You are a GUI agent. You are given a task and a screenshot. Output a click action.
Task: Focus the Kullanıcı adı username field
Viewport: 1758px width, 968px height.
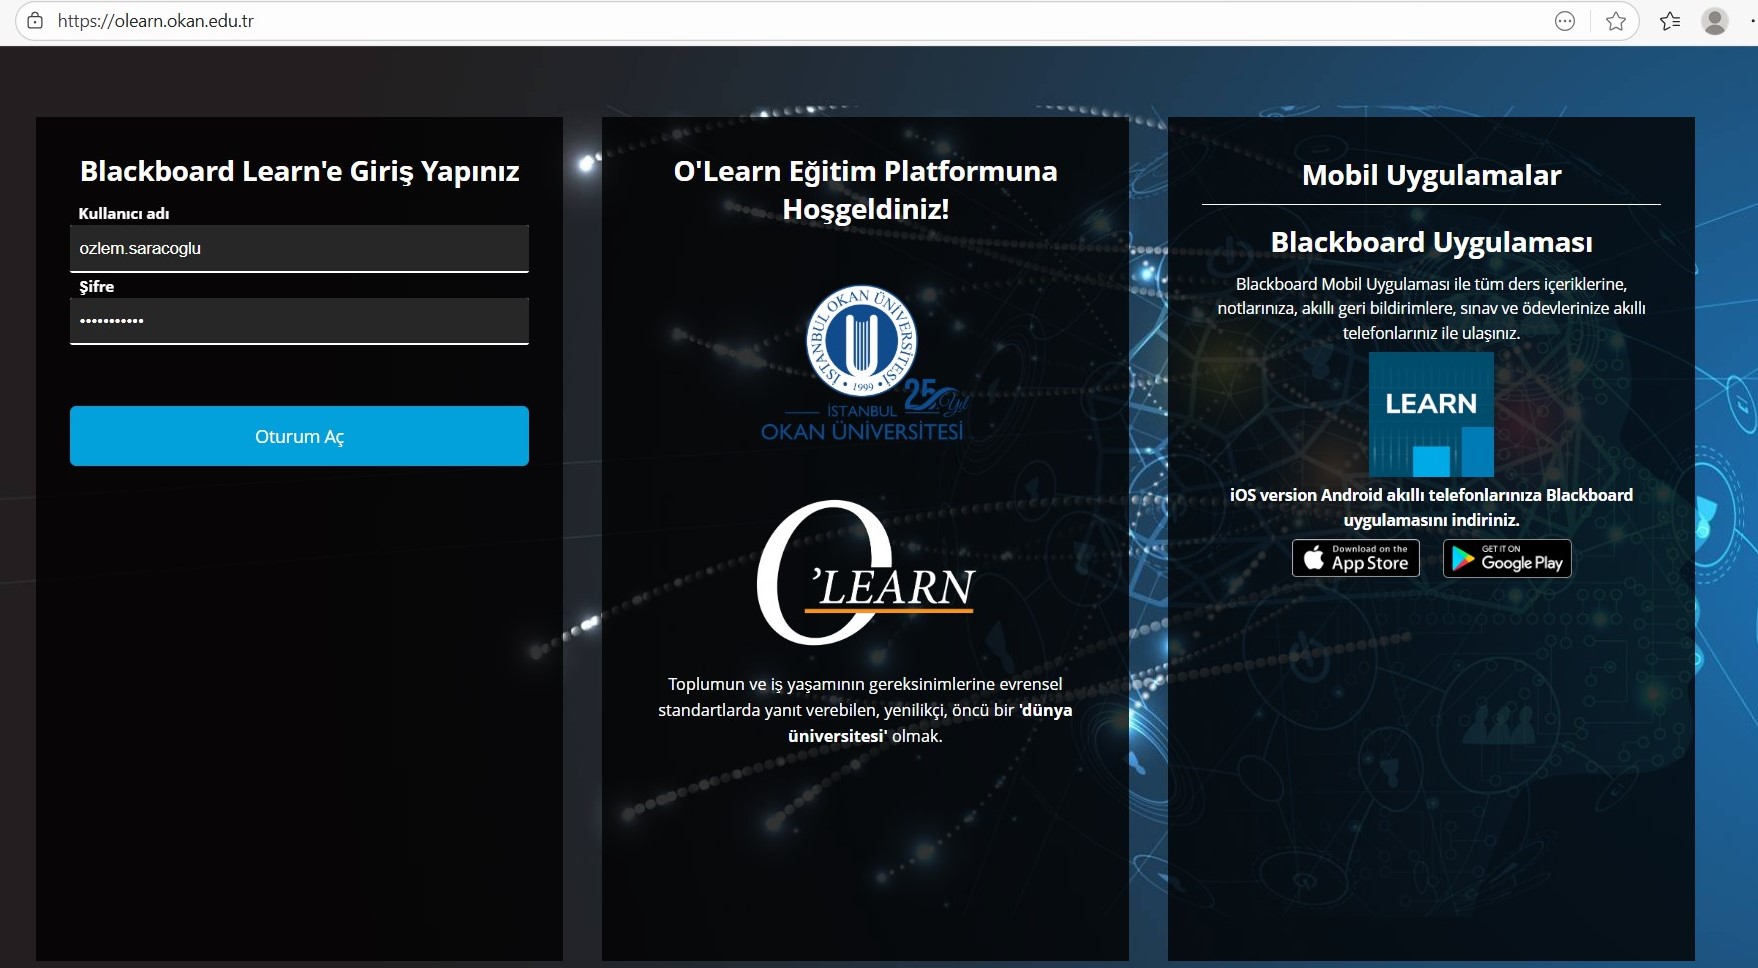(299, 248)
